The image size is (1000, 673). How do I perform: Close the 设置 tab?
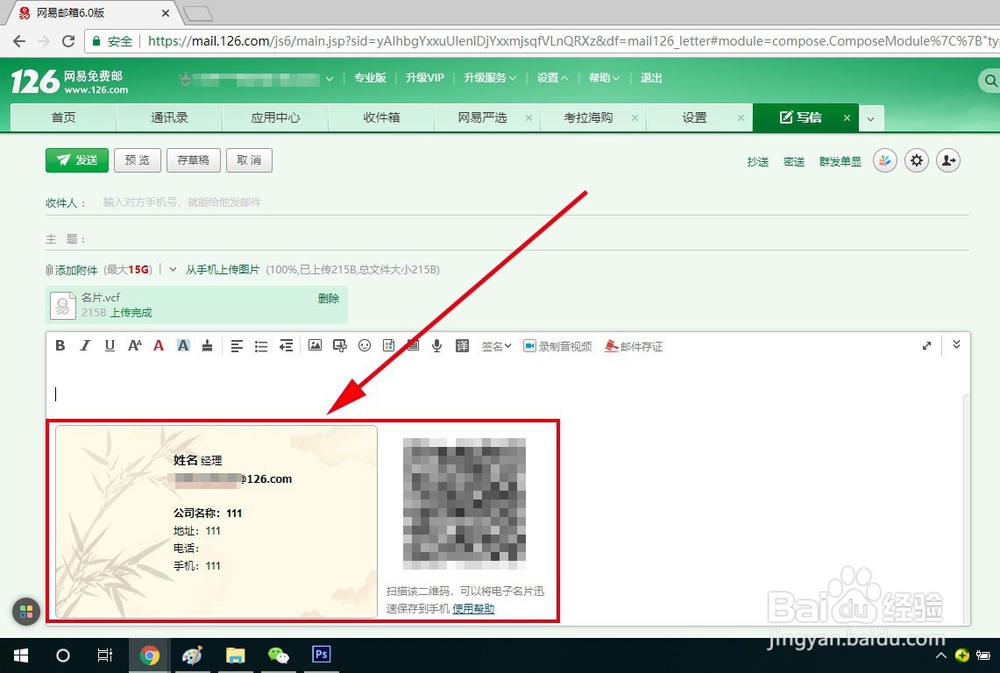[x=740, y=118]
